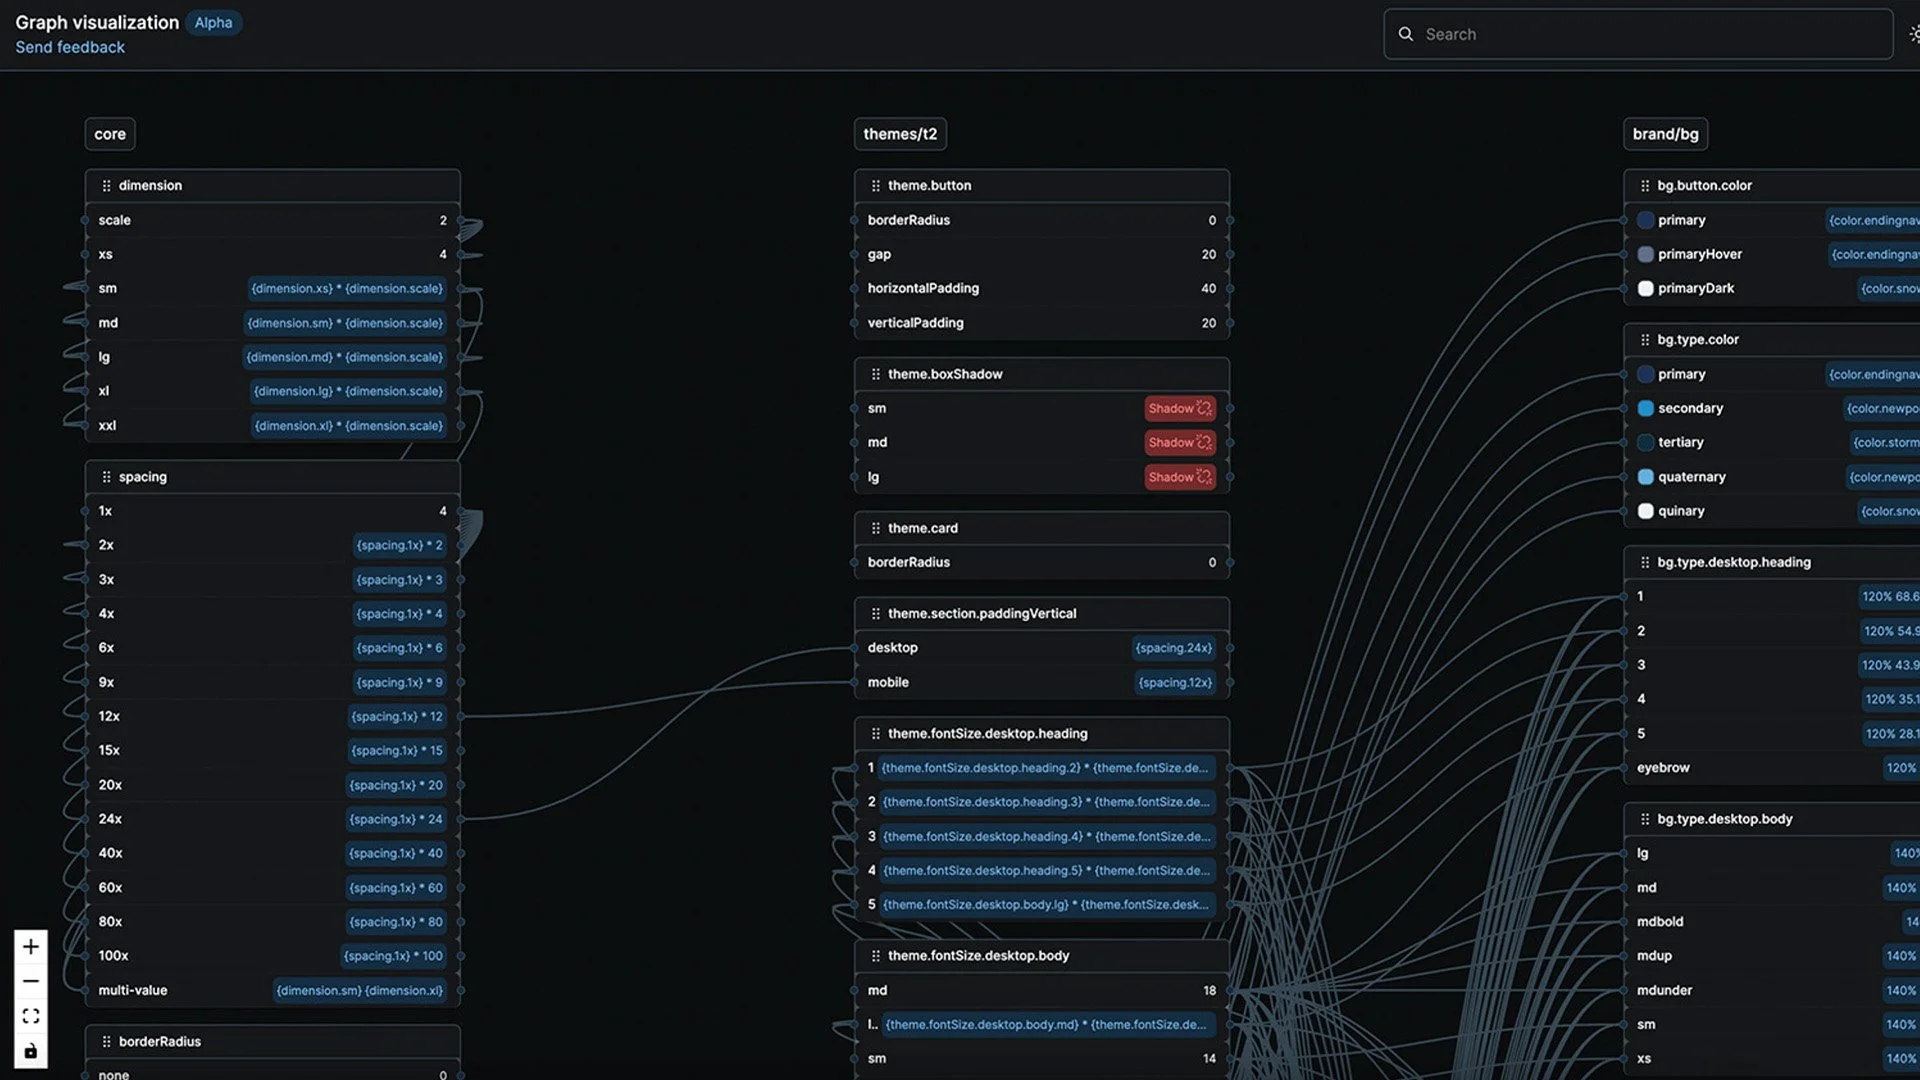Toggle the canvas interactivity lock
The height and width of the screenshot is (1080, 1920).
click(31, 1051)
